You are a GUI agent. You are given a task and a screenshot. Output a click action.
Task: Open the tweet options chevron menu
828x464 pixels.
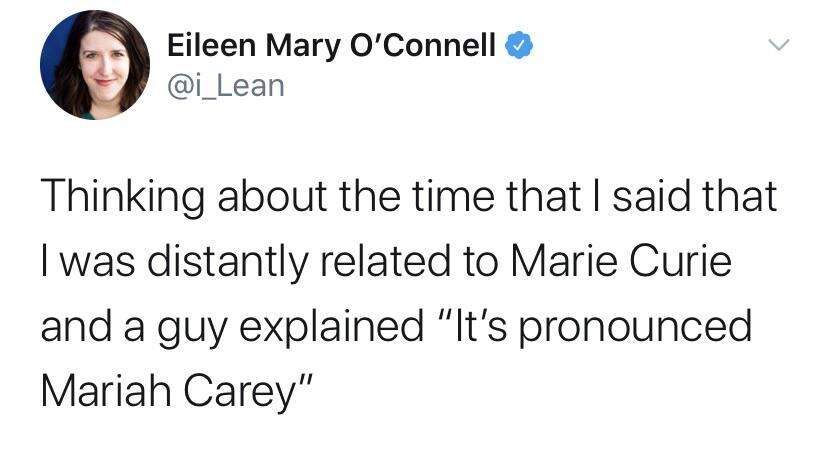click(x=779, y=45)
